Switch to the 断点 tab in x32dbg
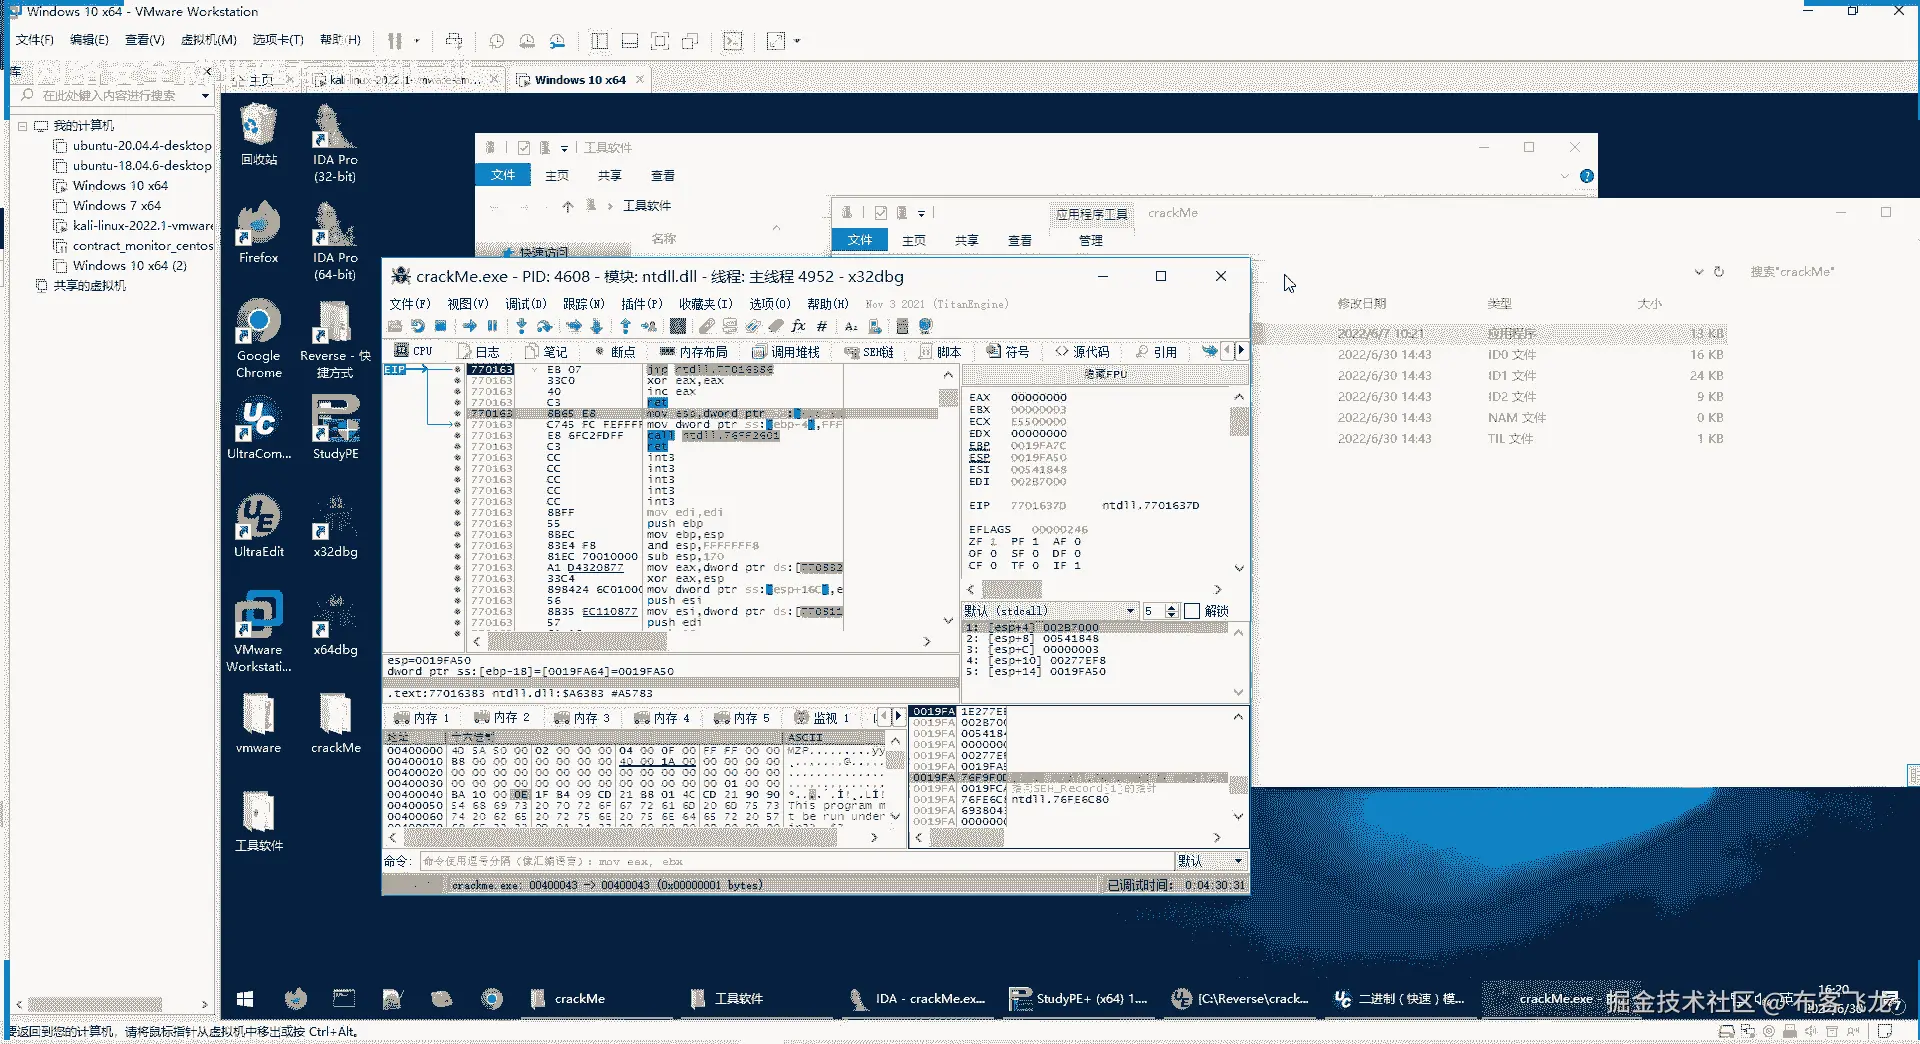This screenshot has height=1044, width=1920. pyautogui.click(x=615, y=352)
